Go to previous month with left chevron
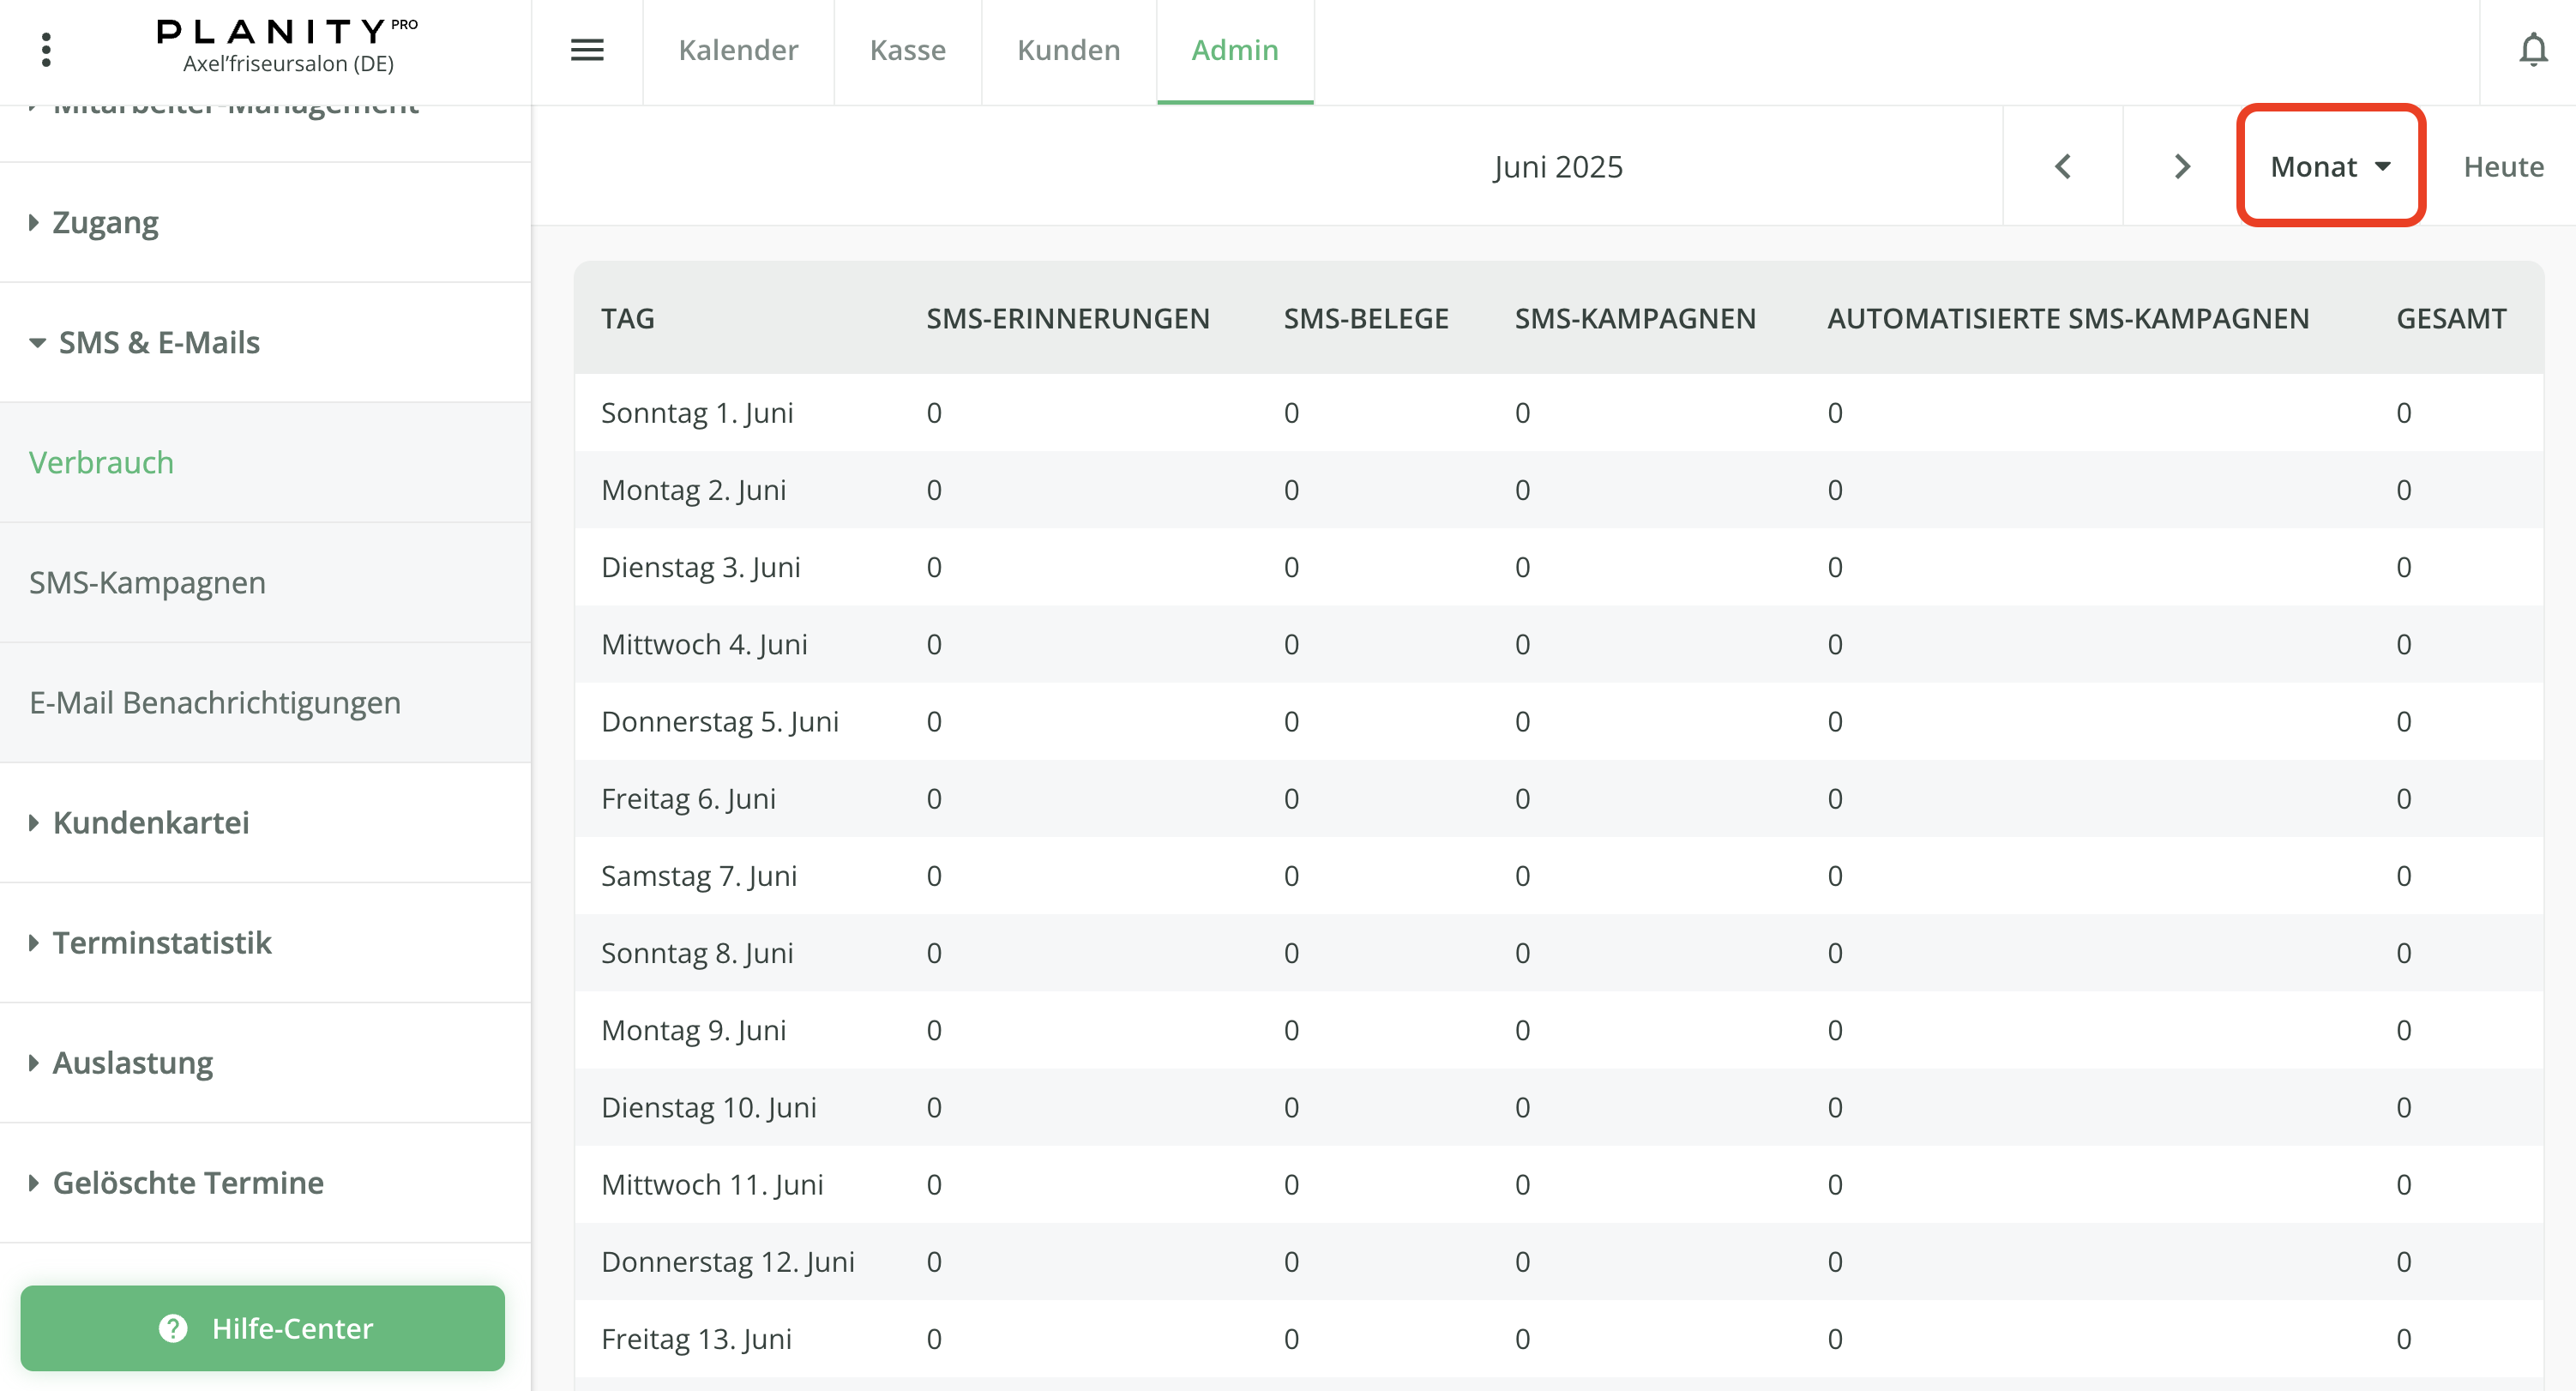 tap(2062, 166)
